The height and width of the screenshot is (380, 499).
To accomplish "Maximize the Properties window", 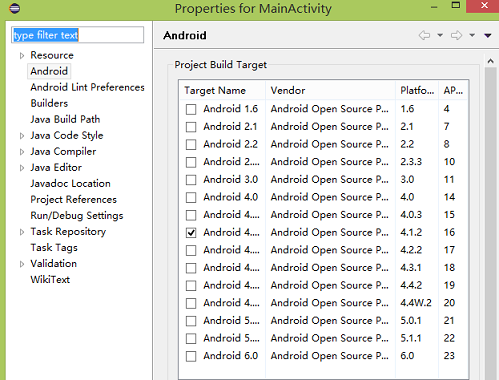I will pyautogui.click(x=456, y=5).
